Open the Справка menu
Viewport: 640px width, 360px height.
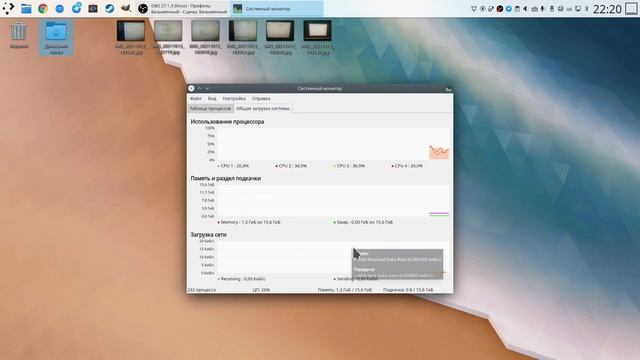pos(261,98)
